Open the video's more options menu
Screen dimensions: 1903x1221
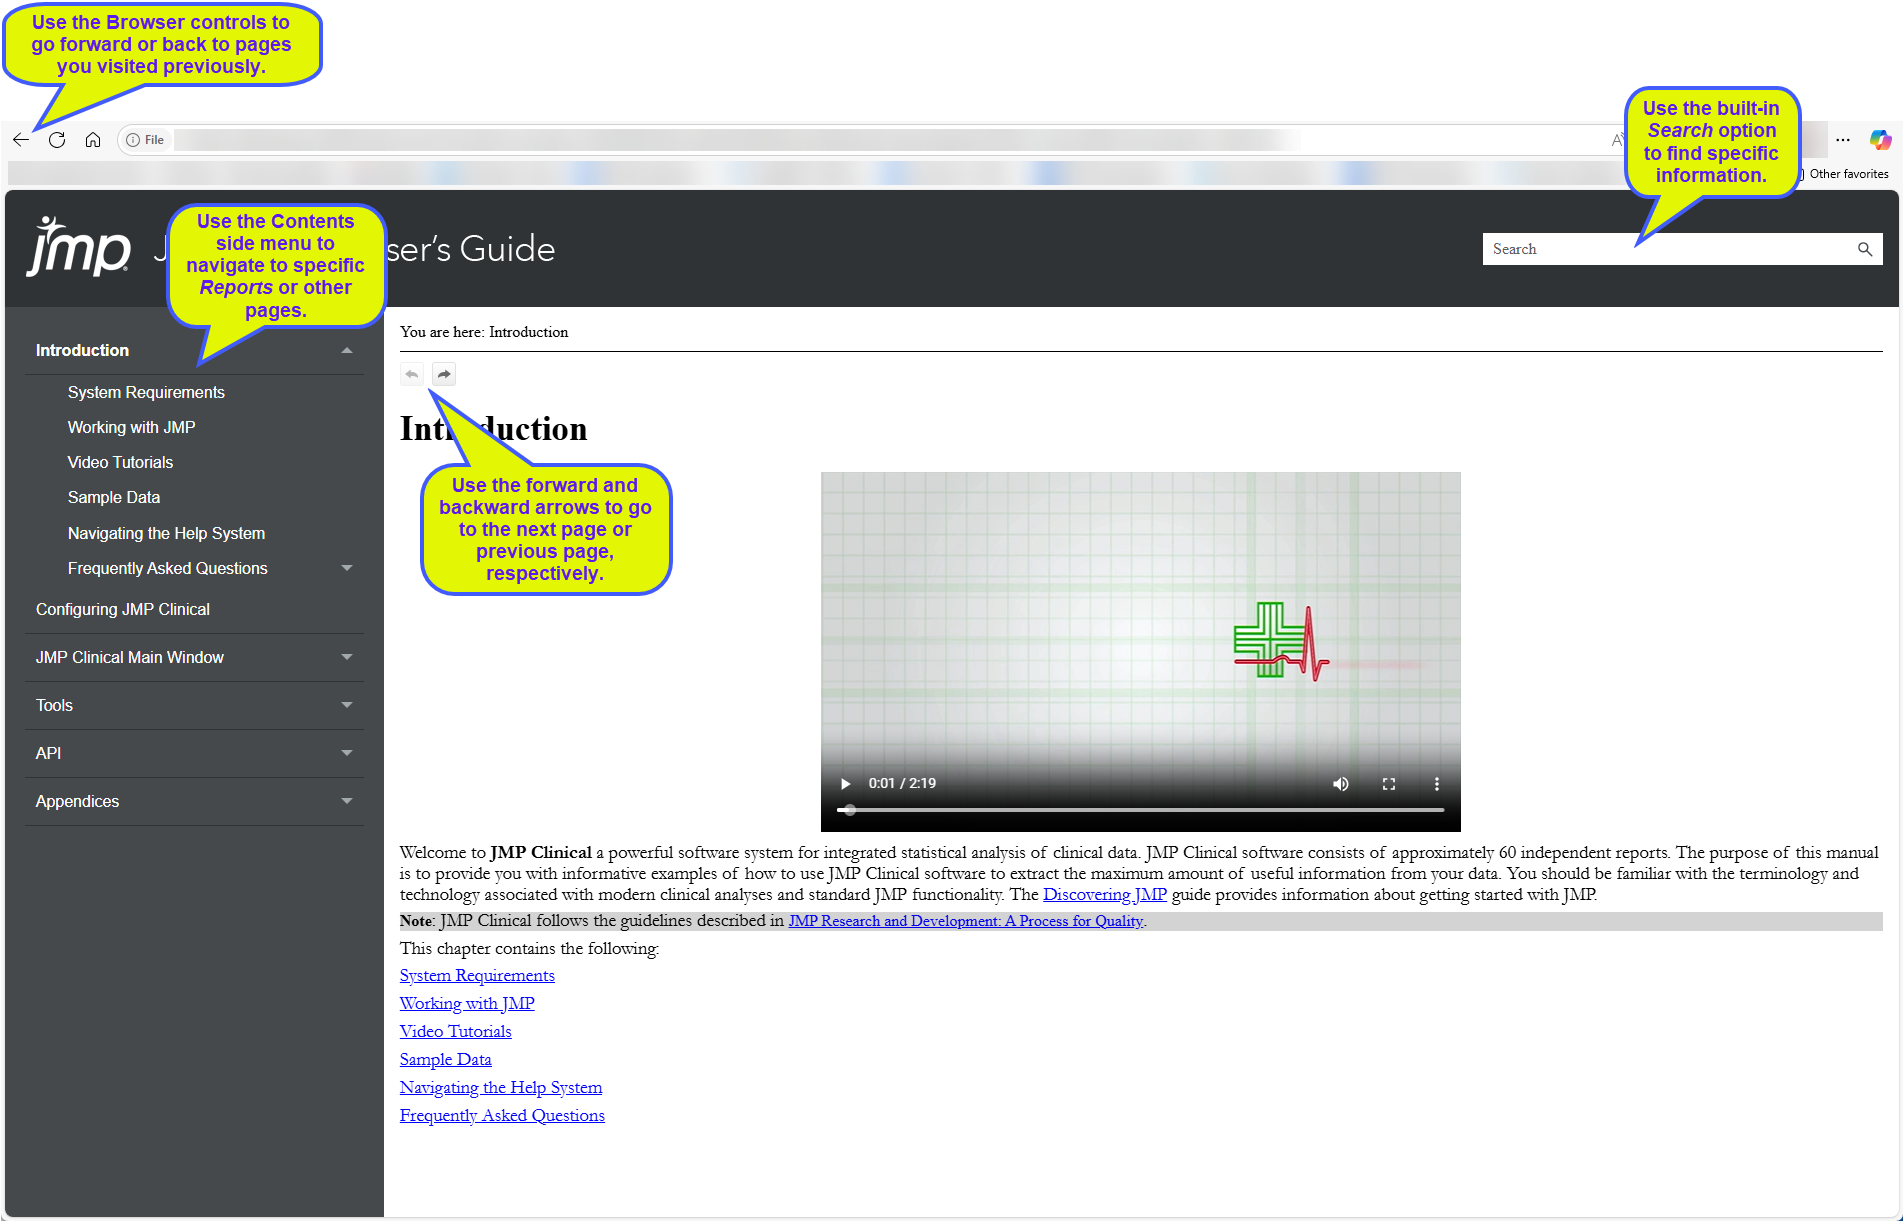[1437, 783]
